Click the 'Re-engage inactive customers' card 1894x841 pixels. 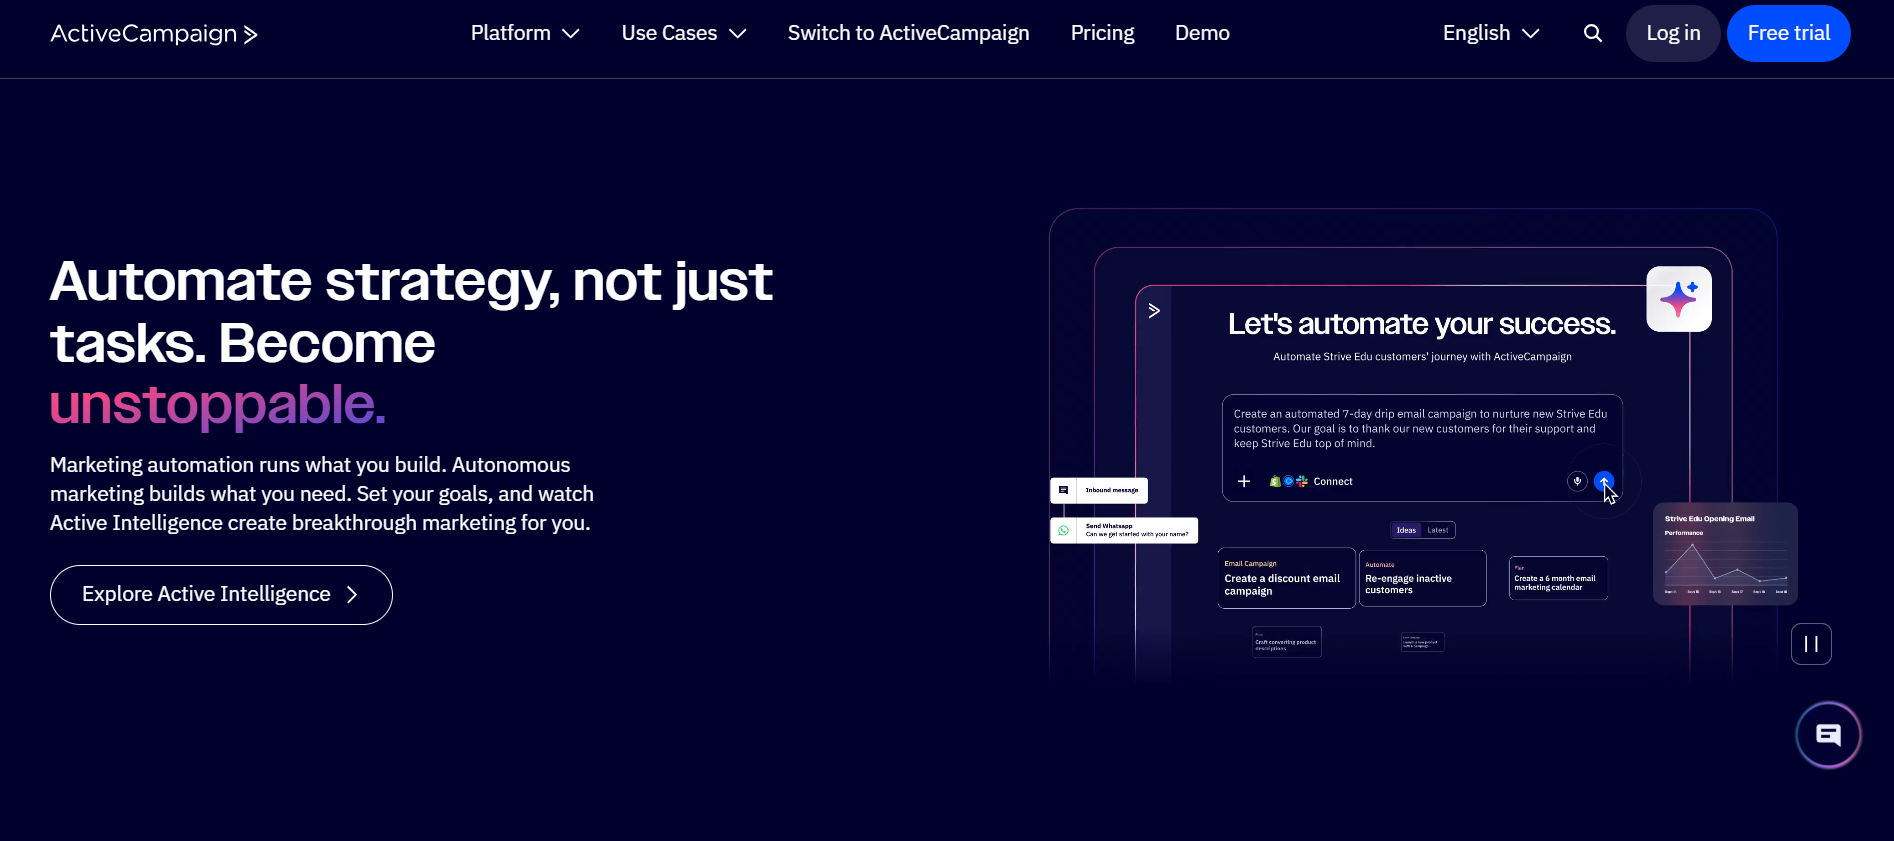[1423, 578]
